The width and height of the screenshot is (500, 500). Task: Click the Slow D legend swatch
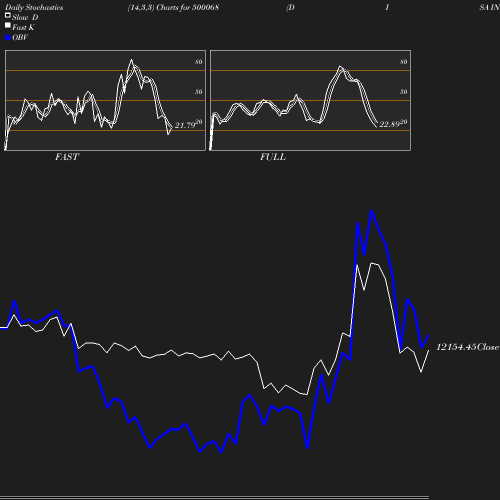(8, 15)
